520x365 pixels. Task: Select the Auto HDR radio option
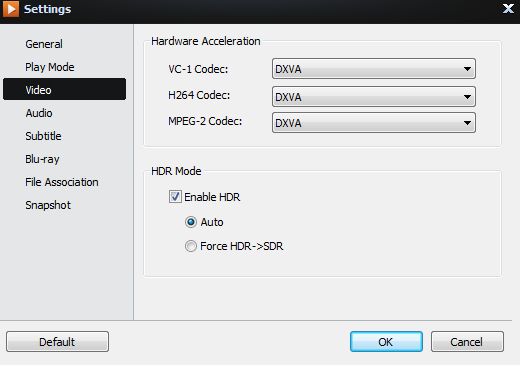(x=191, y=222)
